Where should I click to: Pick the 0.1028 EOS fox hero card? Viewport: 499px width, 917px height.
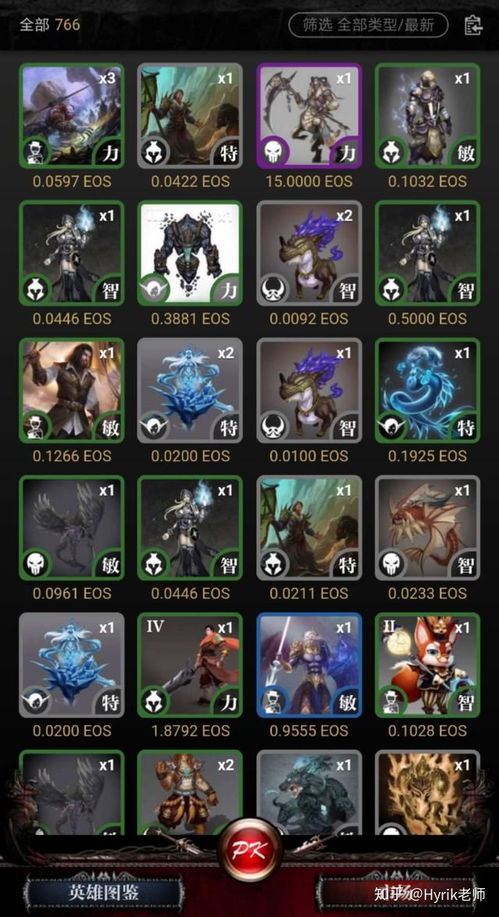click(x=428, y=666)
